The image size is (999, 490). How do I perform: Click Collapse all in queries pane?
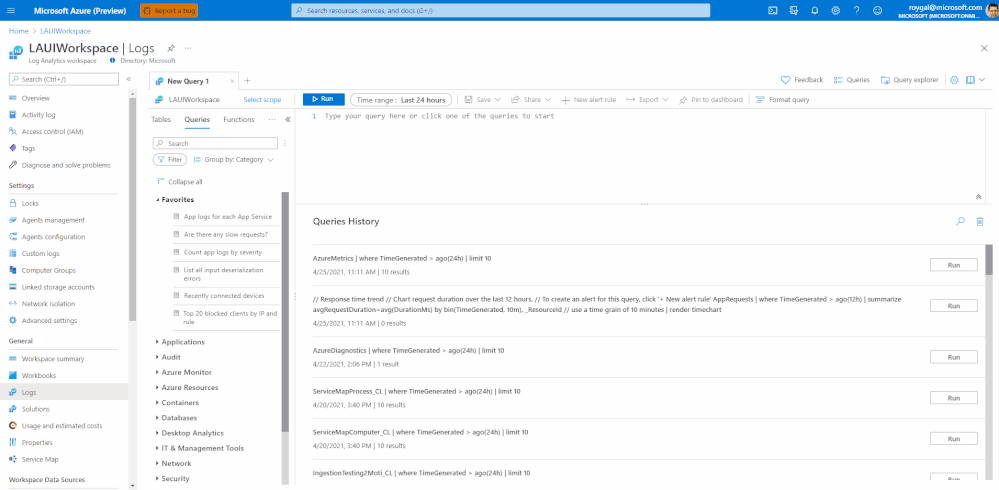(179, 182)
